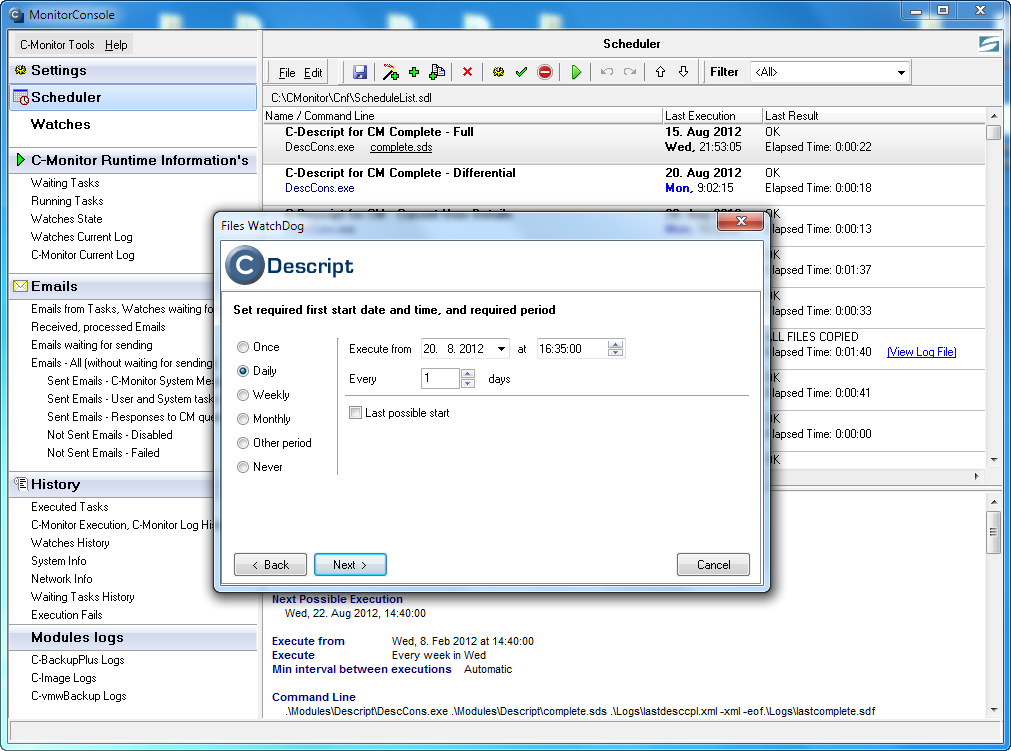
Task: Click the History document icon
Action: pyautogui.click(x=21, y=483)
